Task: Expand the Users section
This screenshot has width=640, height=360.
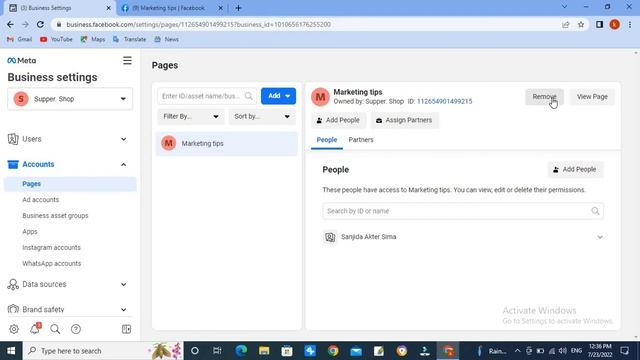Action: point(124,140)
